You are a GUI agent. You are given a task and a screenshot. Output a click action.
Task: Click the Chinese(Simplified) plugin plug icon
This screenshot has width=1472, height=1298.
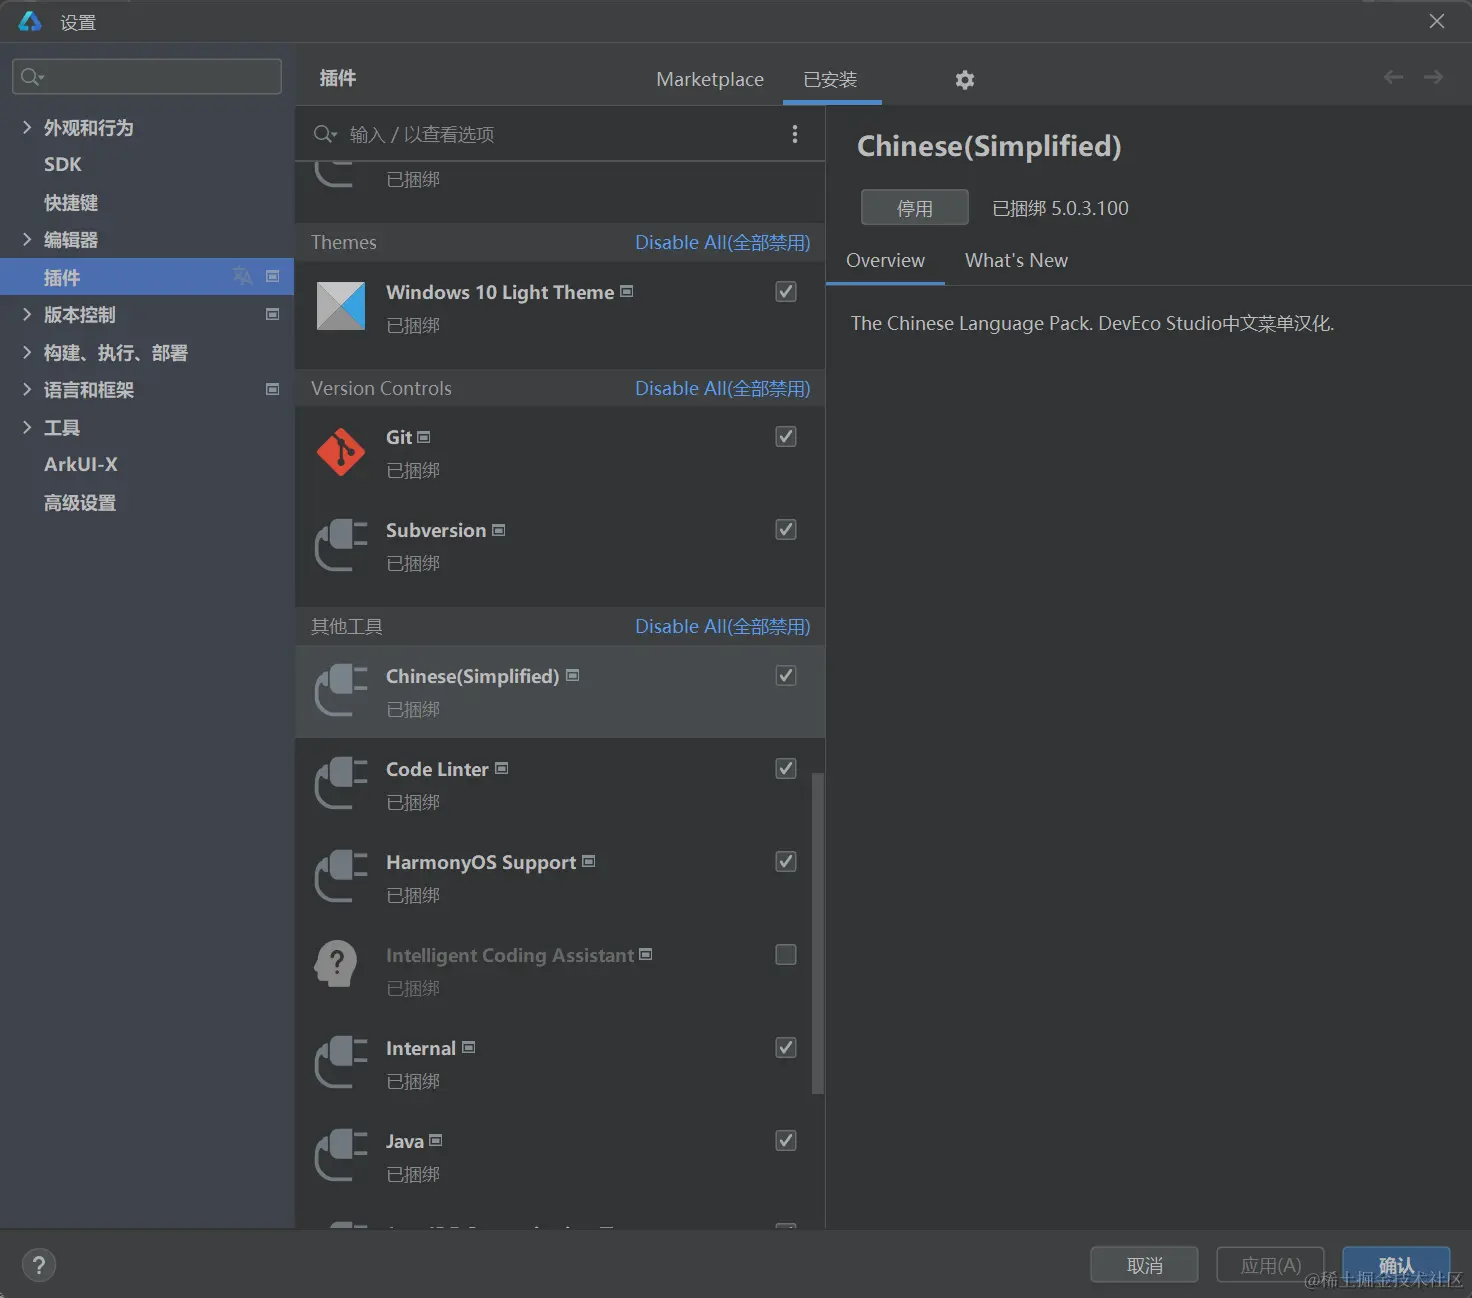coord(341,691)
